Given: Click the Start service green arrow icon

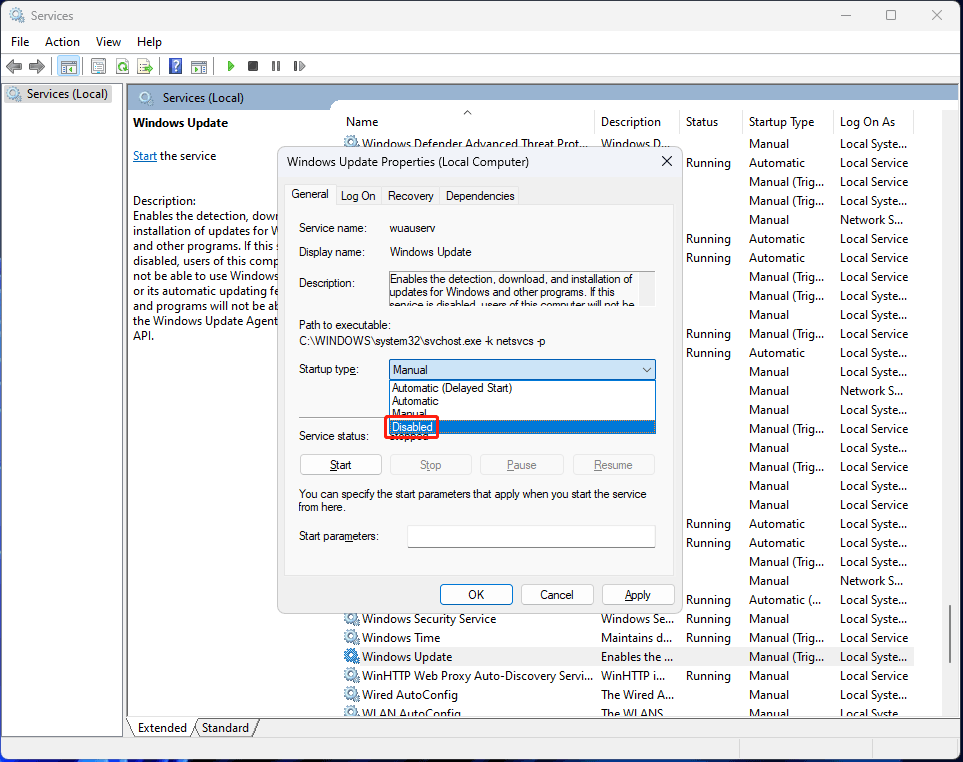Looking at the screenshot, I should tap(230, 66).
